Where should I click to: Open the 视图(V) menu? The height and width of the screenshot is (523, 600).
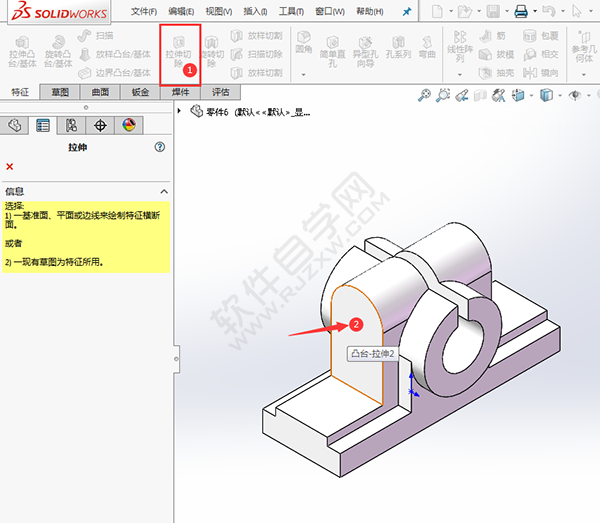click(219, 12)
